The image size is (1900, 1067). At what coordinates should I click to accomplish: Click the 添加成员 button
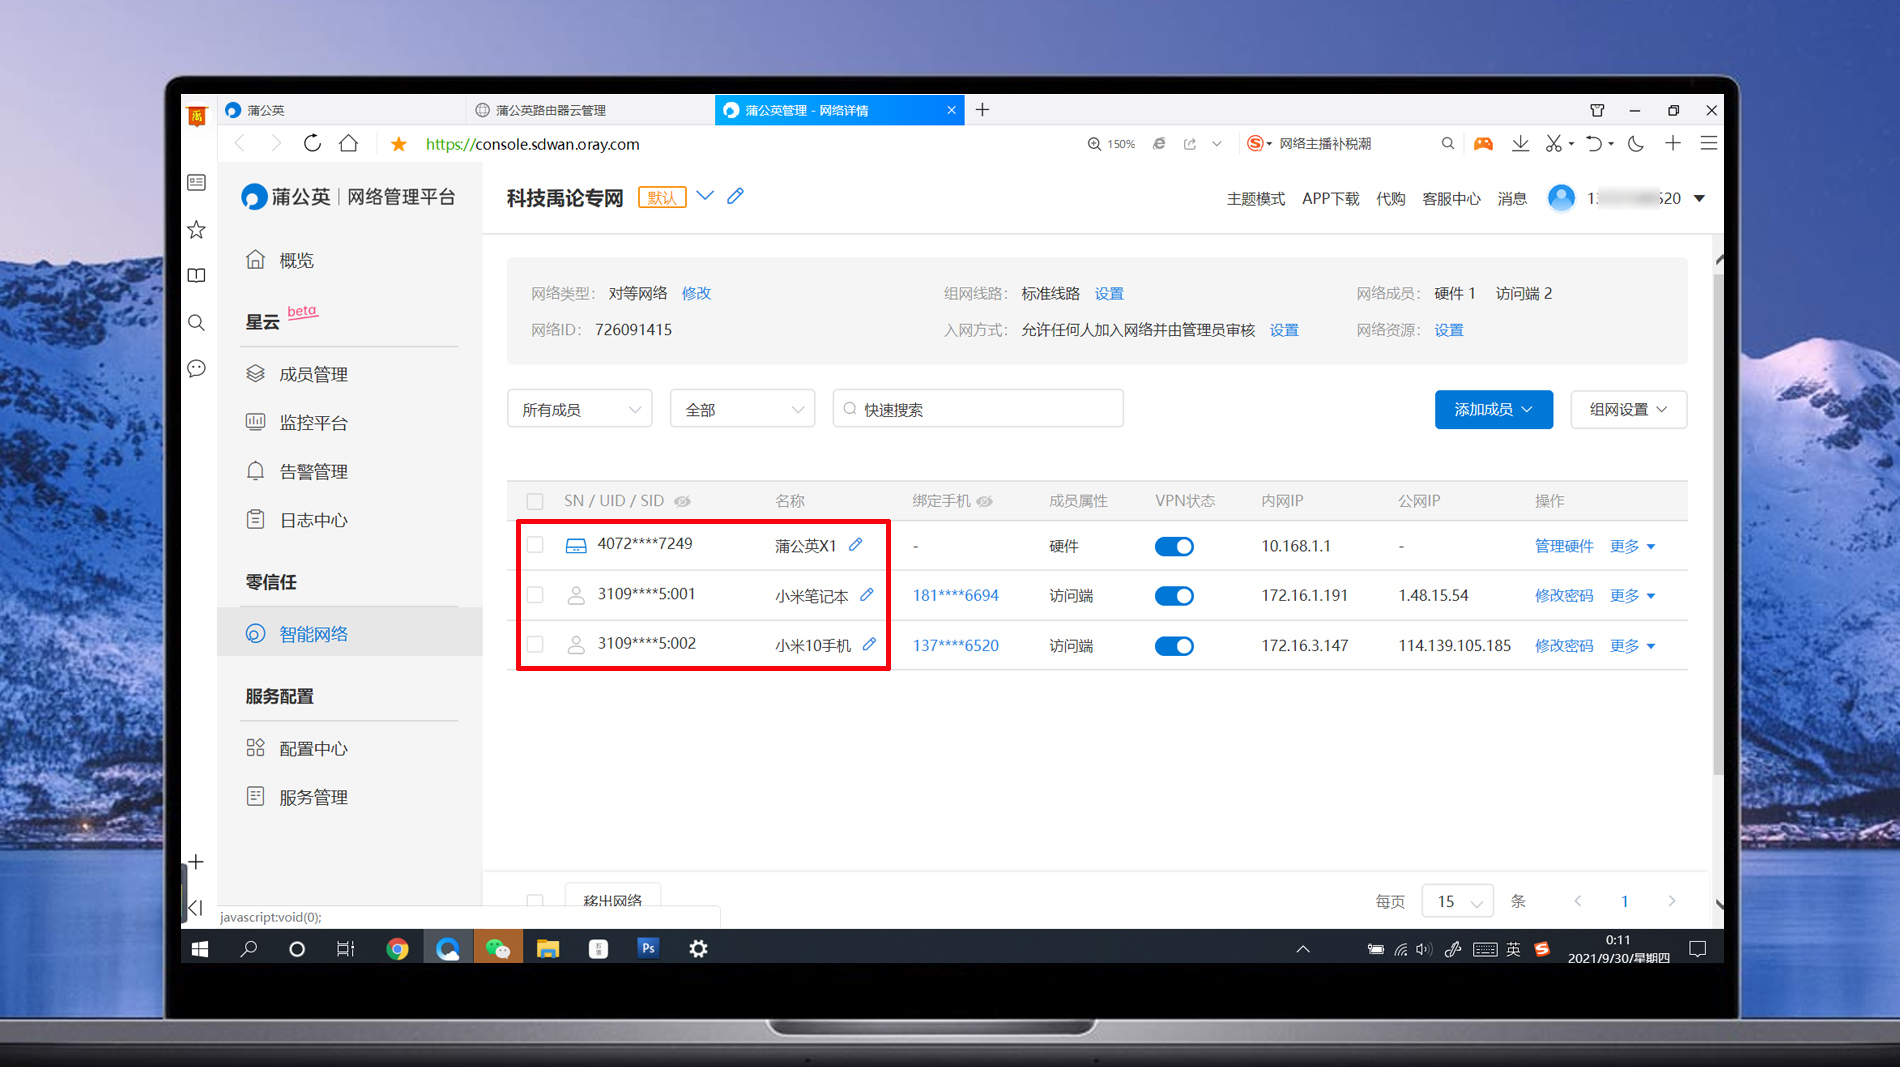coord(1493,409)
